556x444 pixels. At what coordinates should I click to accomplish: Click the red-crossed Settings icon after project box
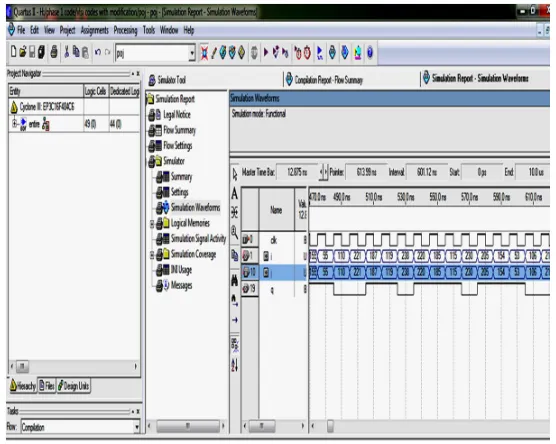click(x=204, y=53)
